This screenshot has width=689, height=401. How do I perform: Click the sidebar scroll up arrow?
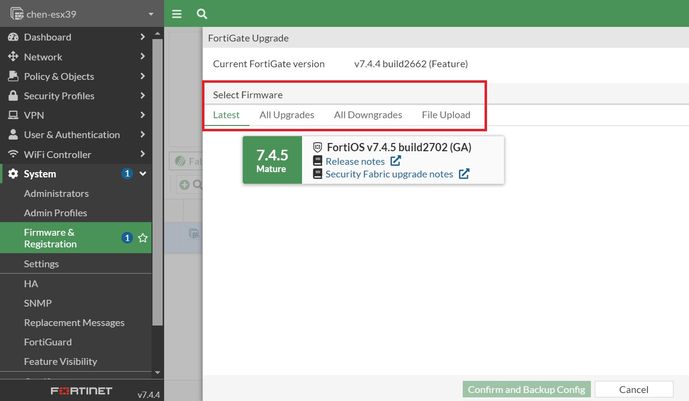[157, 34]
